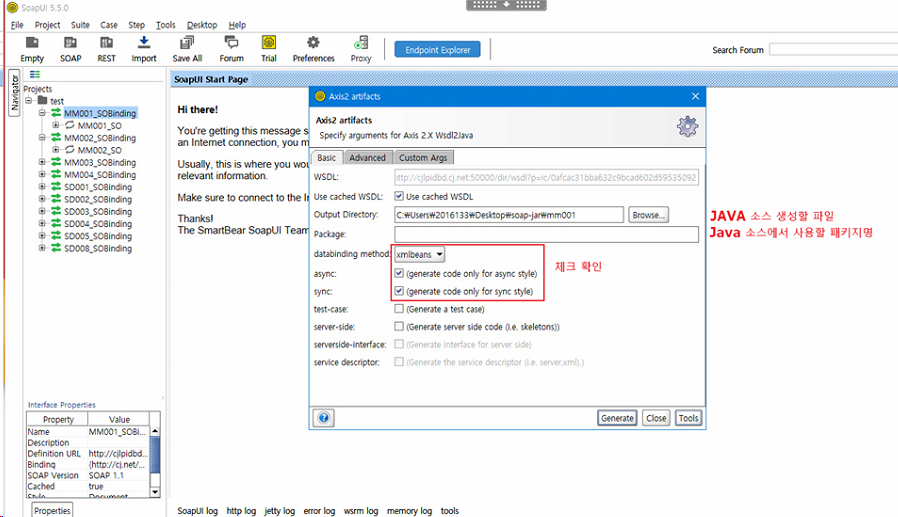Click the SD001_SOBinding interface icon
Screen dimensions: 898x517
click(x=56, y=187)
